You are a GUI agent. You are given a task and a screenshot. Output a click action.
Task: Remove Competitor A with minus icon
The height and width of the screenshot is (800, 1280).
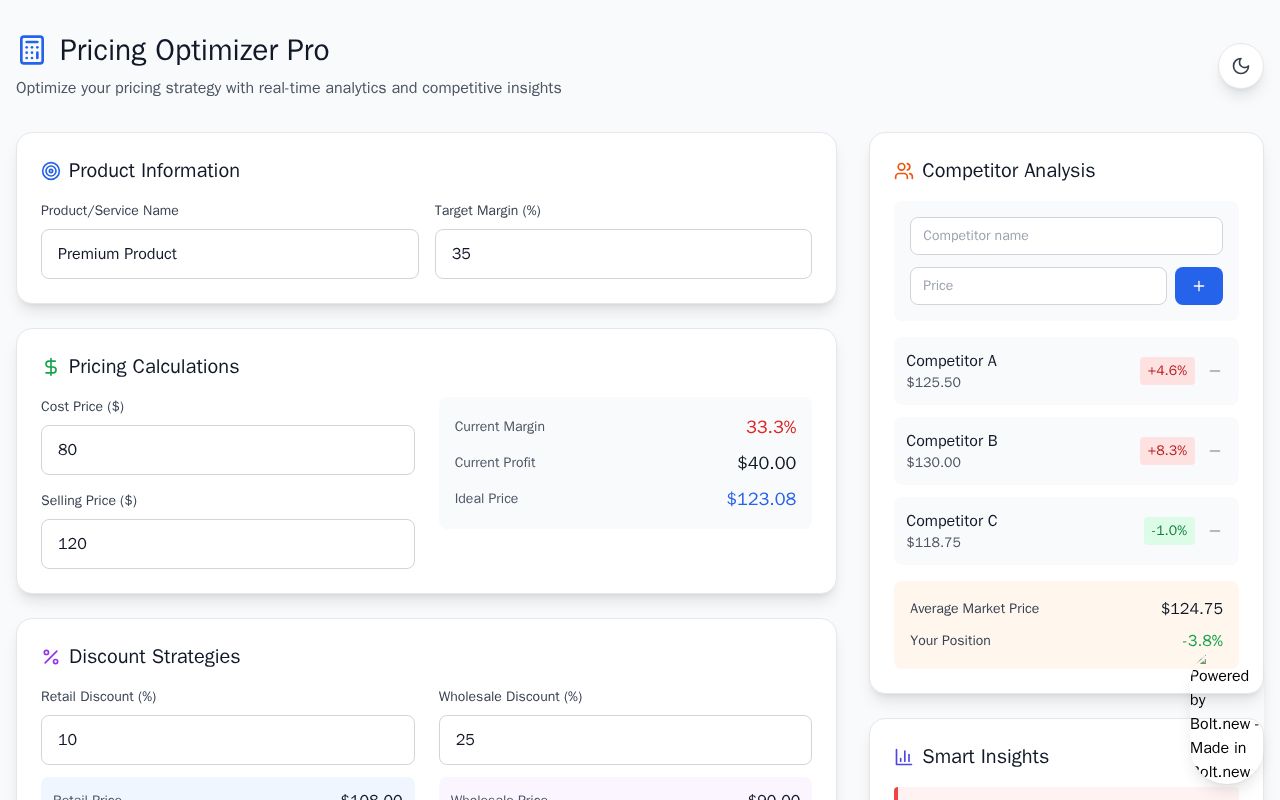point(1215,371)
